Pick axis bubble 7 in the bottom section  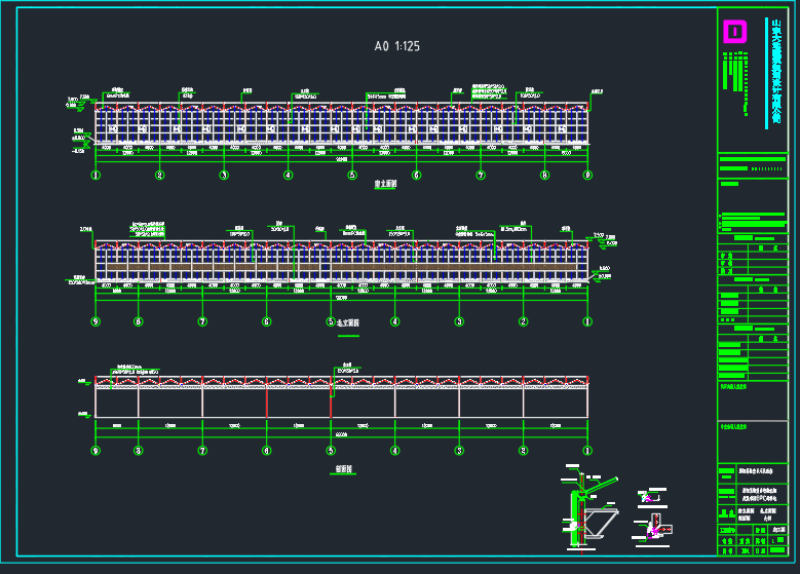click(202, 451)
